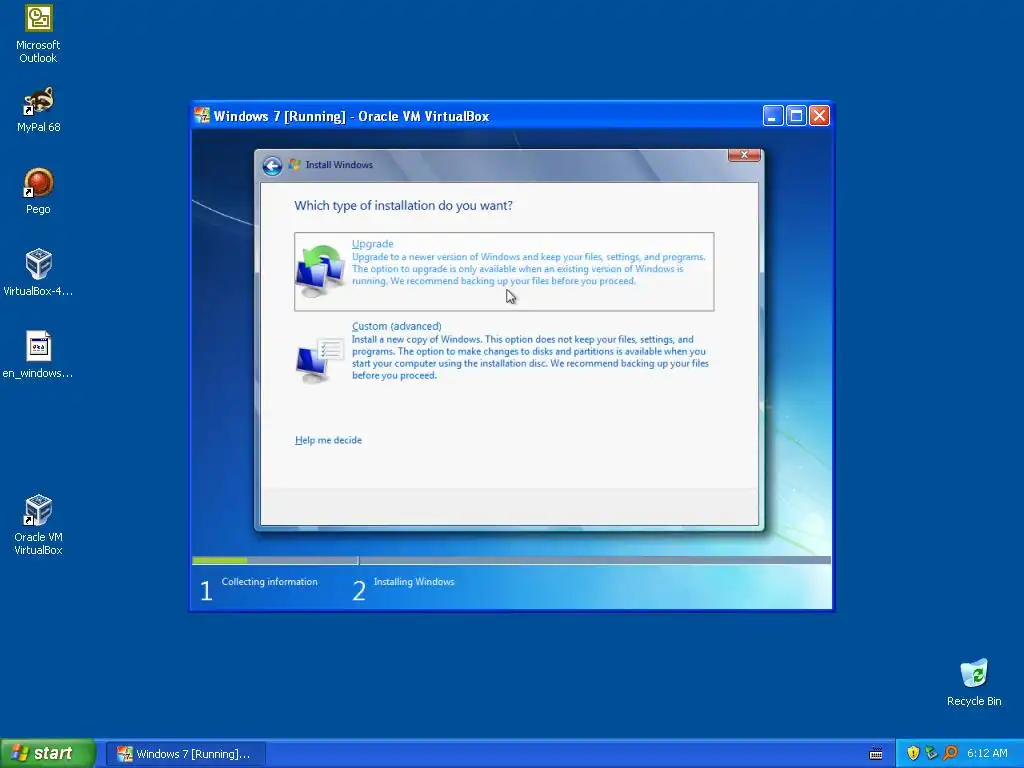The width and height of the screenshot is (1024, 768).
Task: Click the VirtualBox window title bar text
Action: pyautogui.click(x=351, y=116)
